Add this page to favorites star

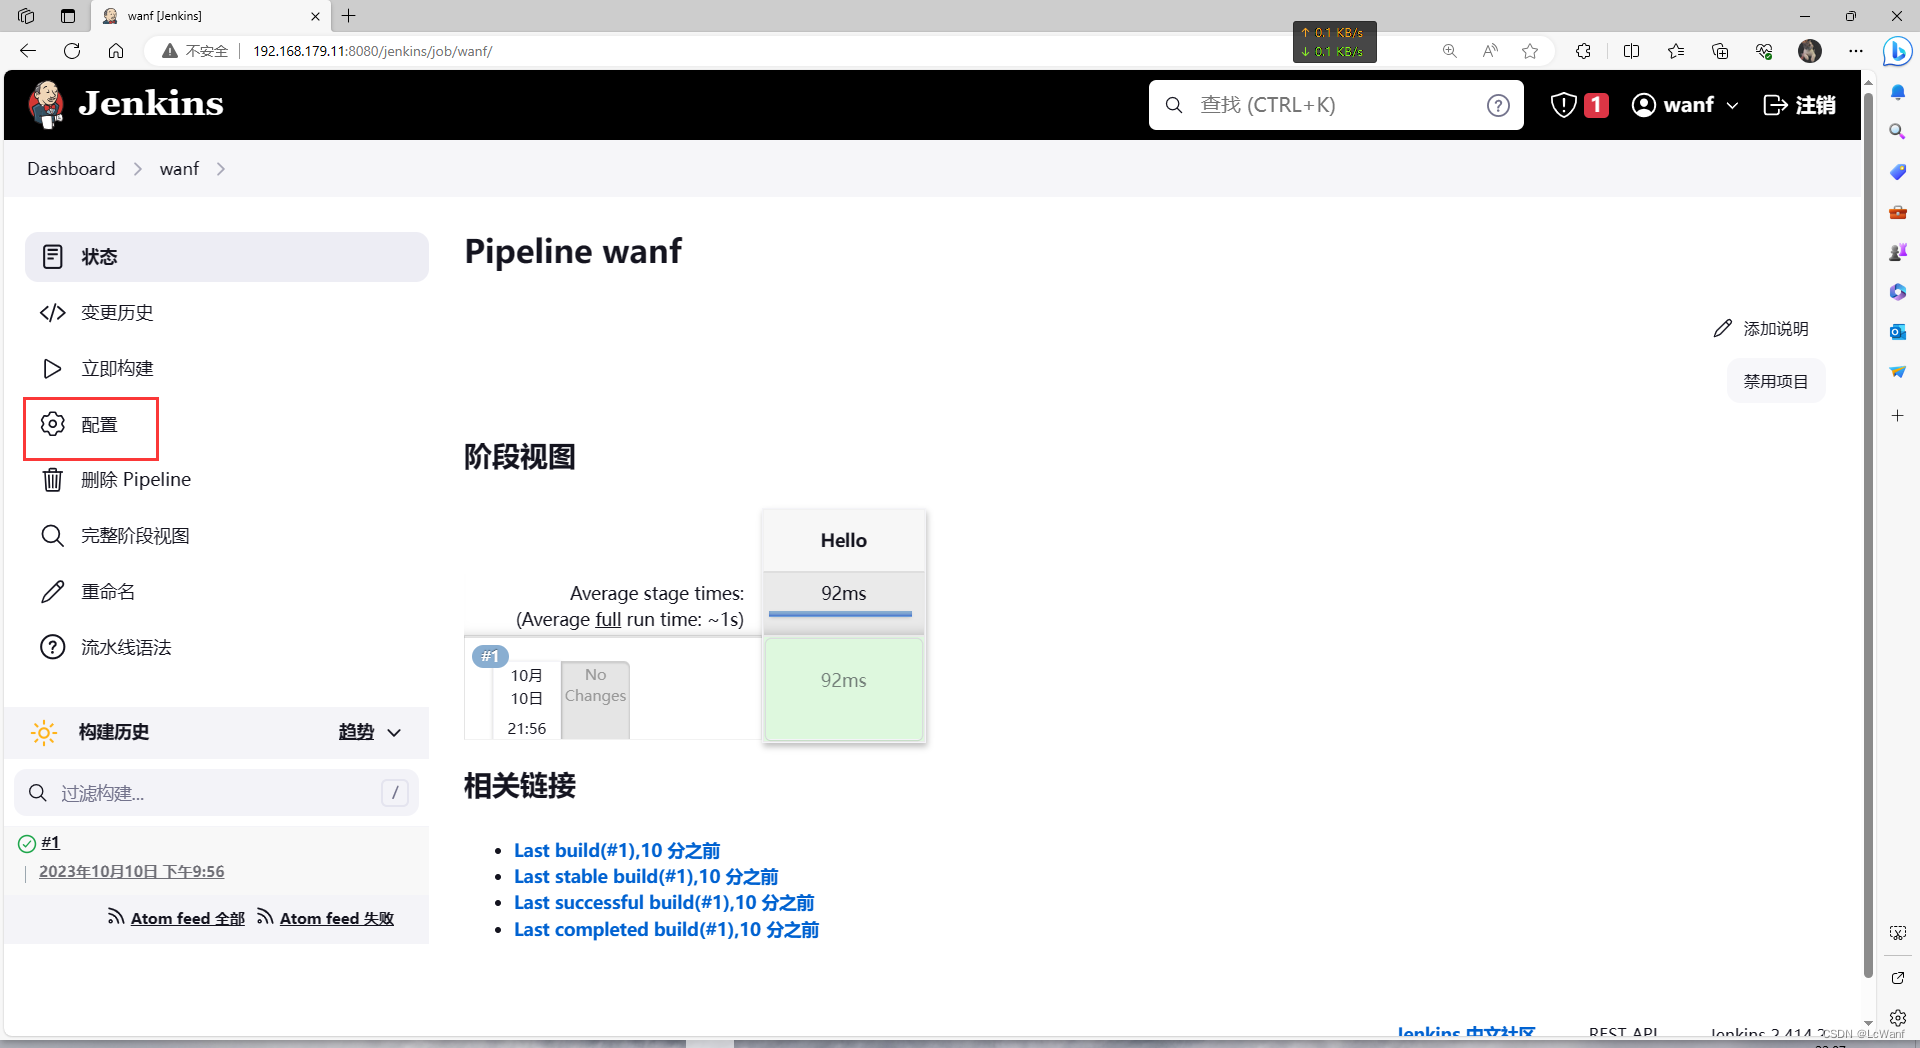[1530, 51]
